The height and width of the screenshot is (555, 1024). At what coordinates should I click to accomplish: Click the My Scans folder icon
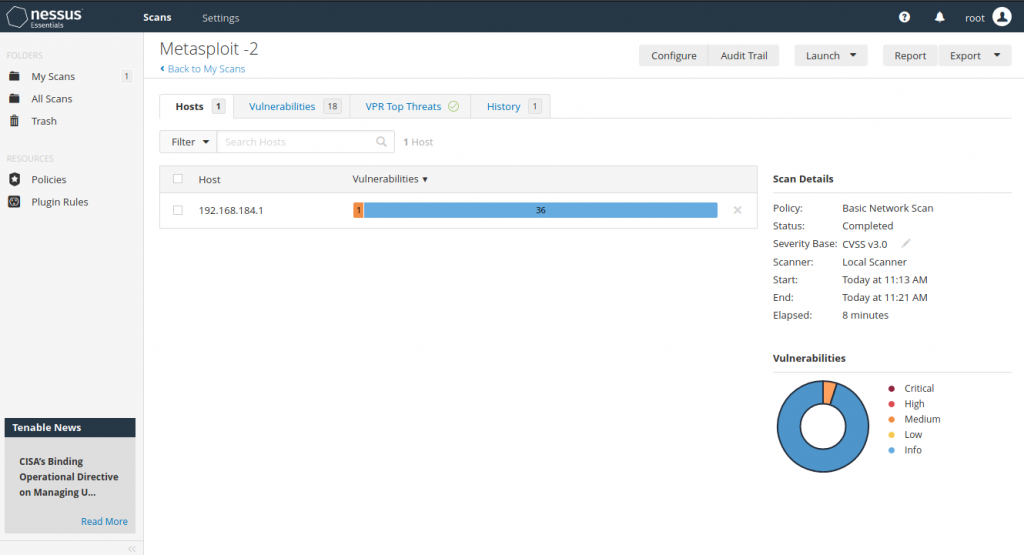14,76
